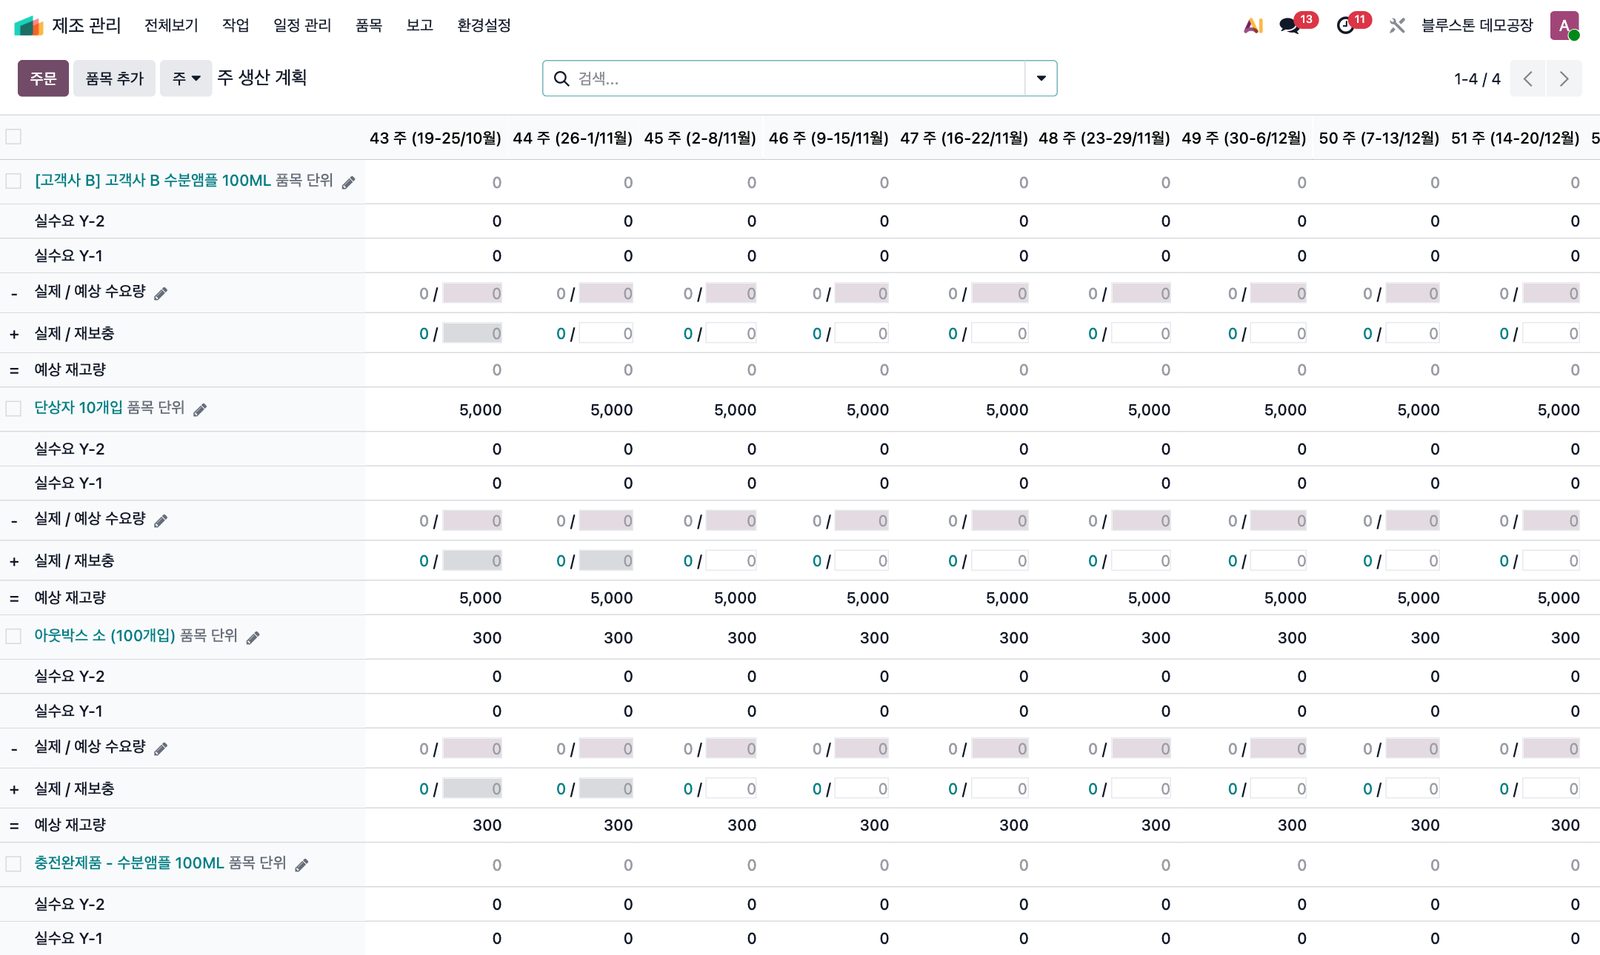
Task: Go to next page arrow
Action: click(x=1564, y=78)
